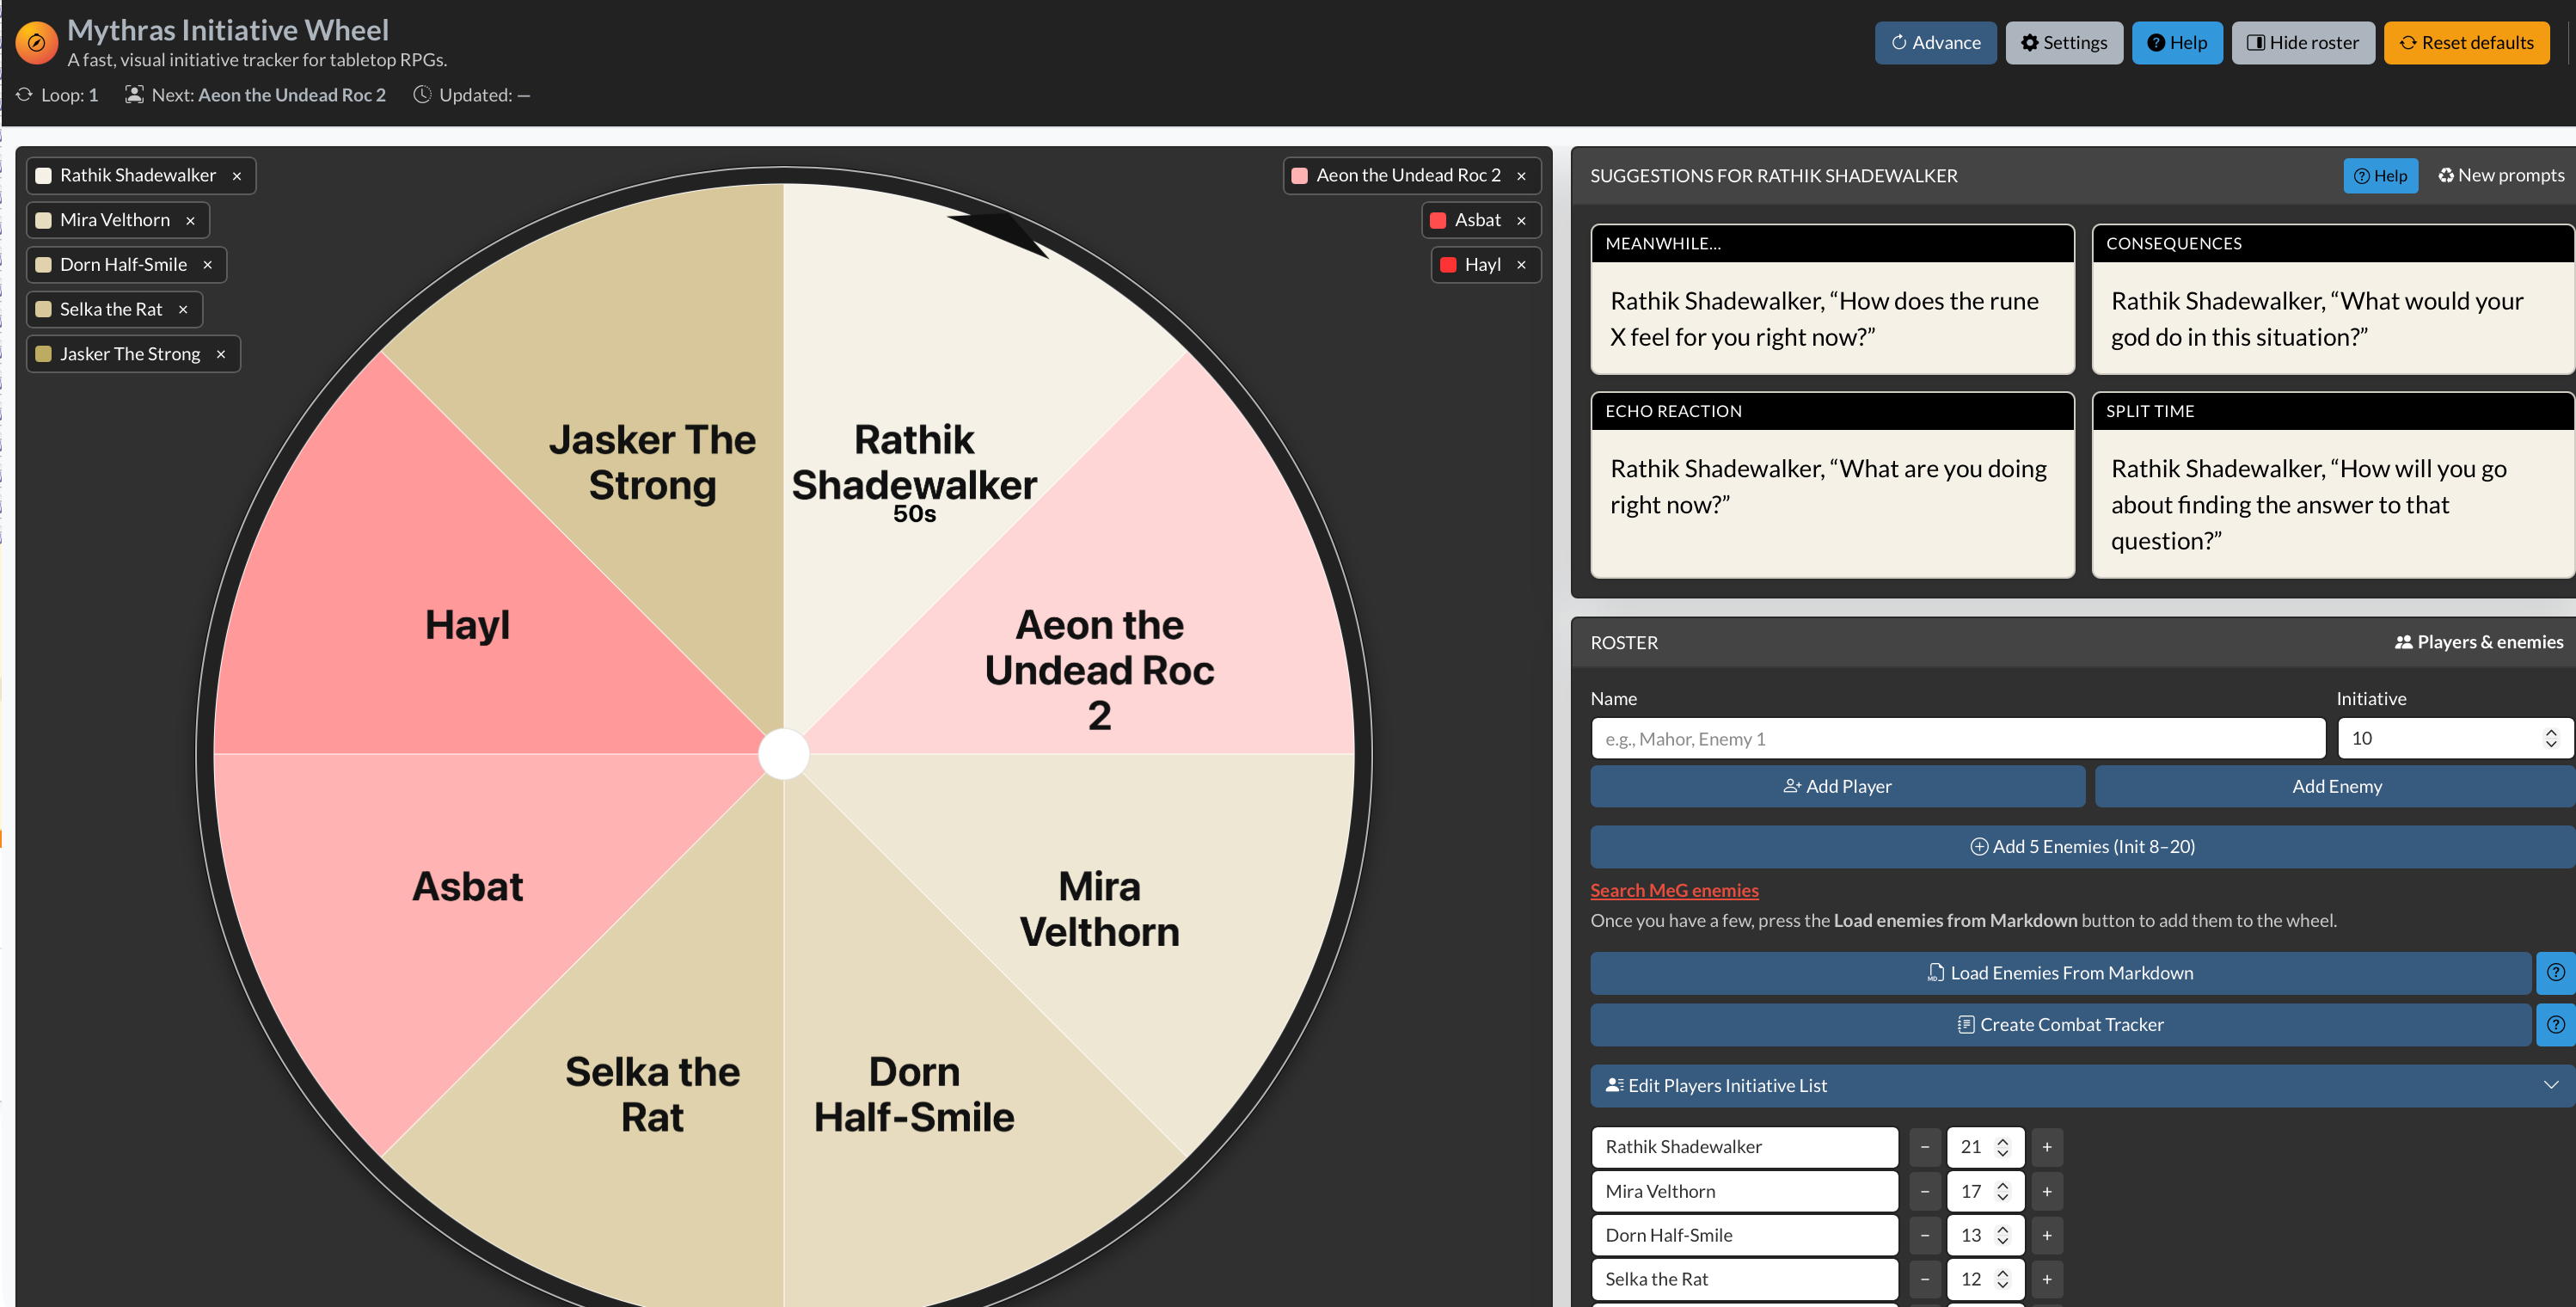Open help icon beside Create Combat Tracker

pyautogui.click(x=2555, y=1024)
